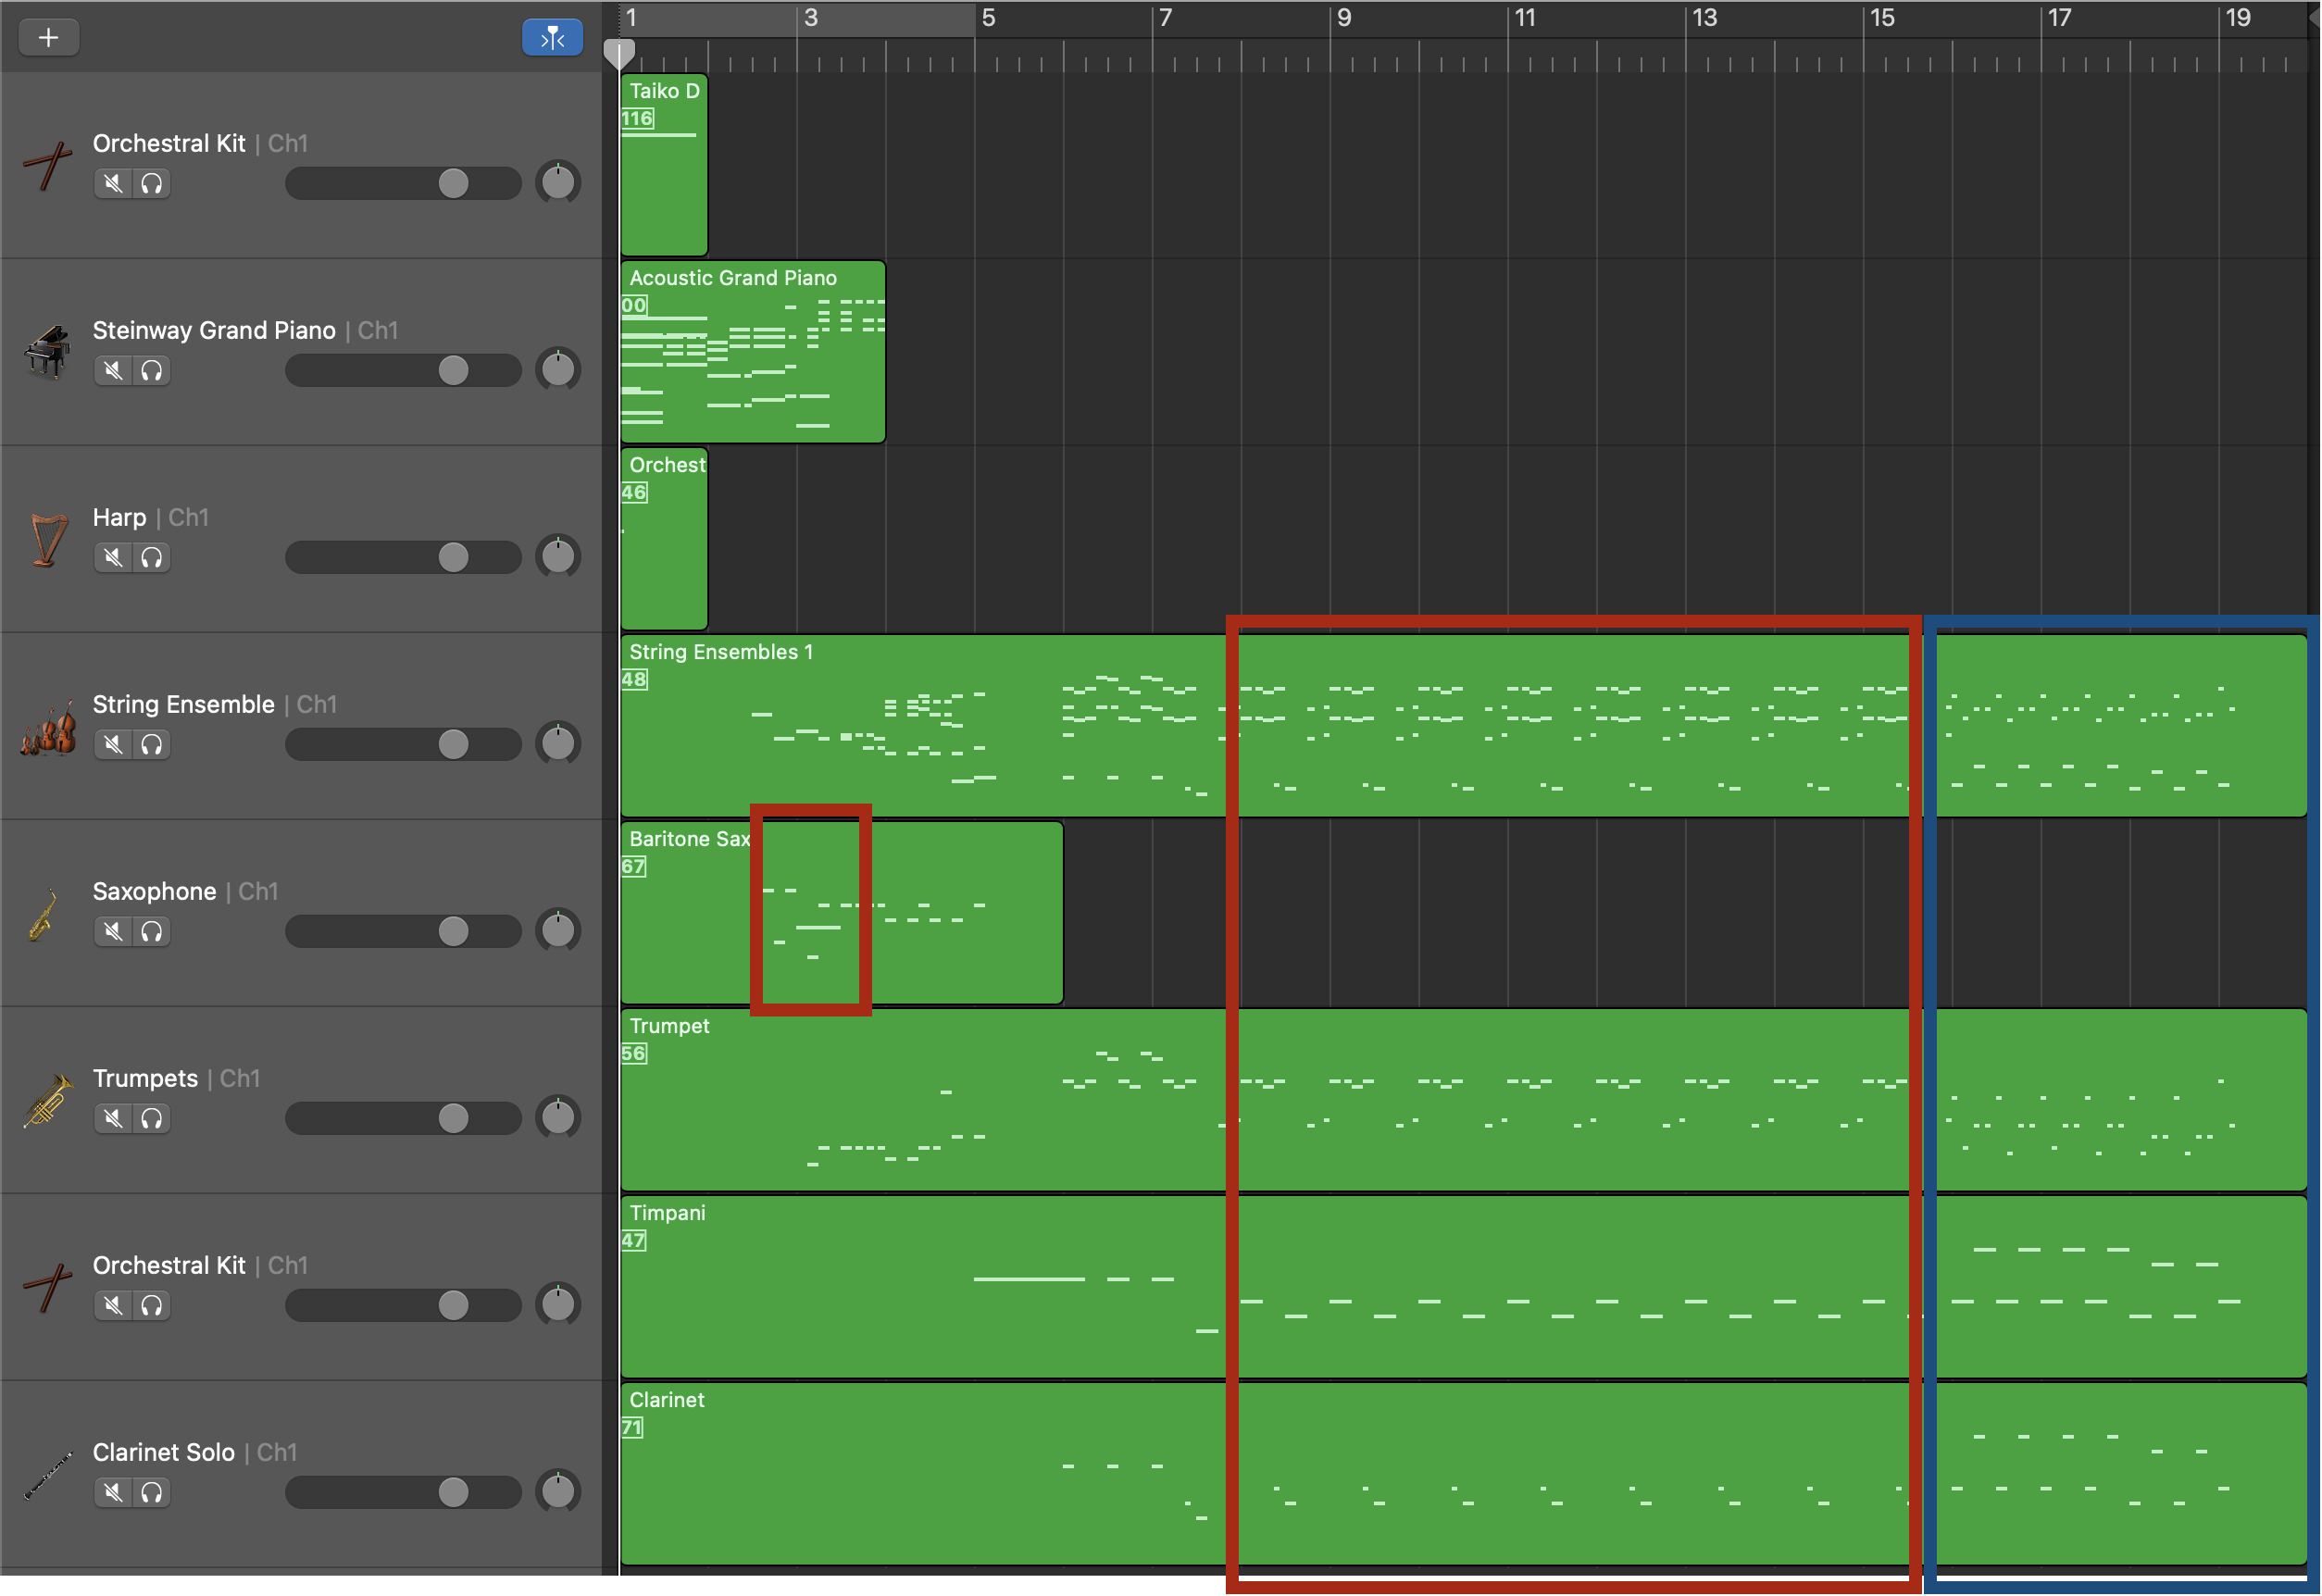
Task: Solo the Saxophone track
Action: pyautogui.click(x=151, y=931)
